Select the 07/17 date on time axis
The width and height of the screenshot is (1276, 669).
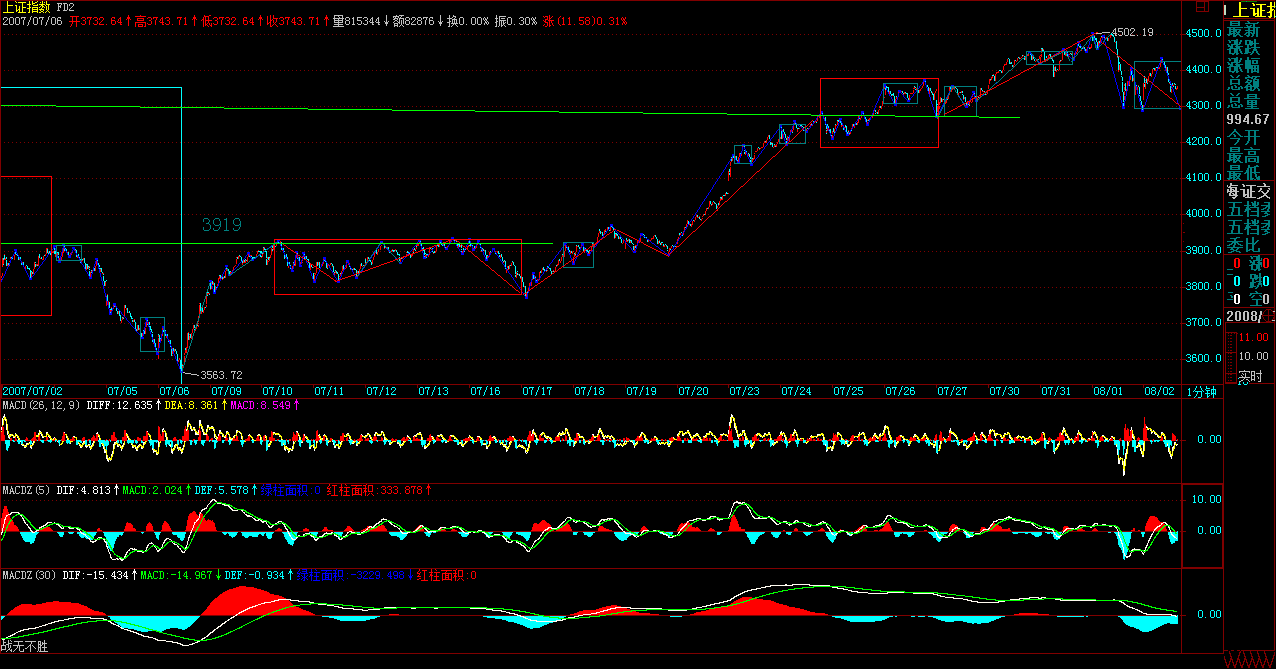(537, 391)
